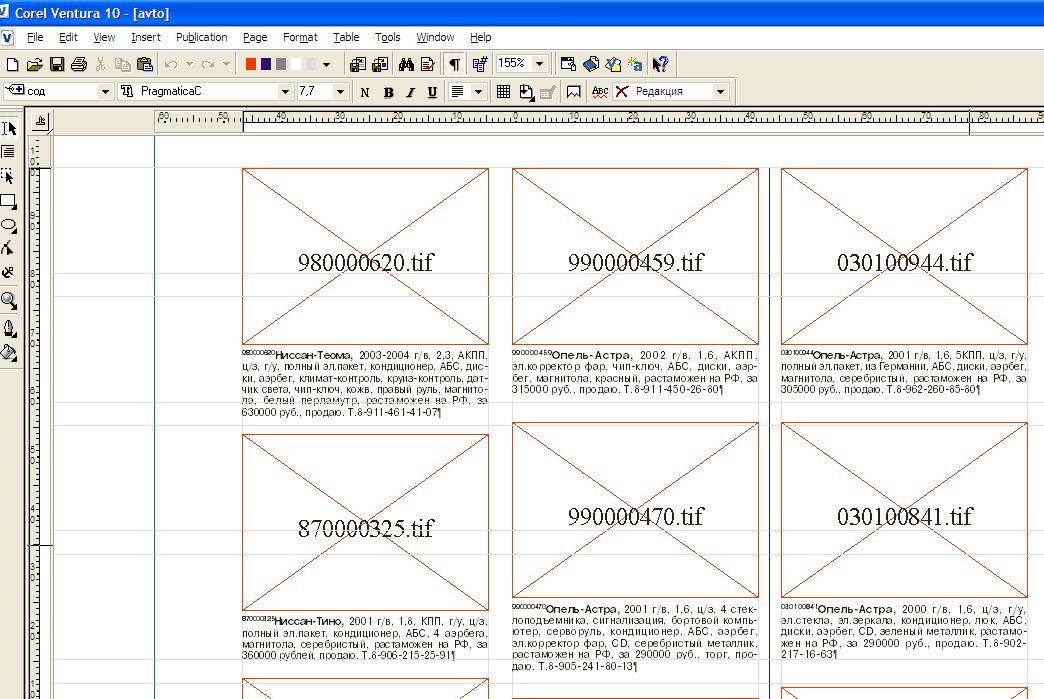
Task: Click the window with lock icon after zoom
Action: coord(568,65)
